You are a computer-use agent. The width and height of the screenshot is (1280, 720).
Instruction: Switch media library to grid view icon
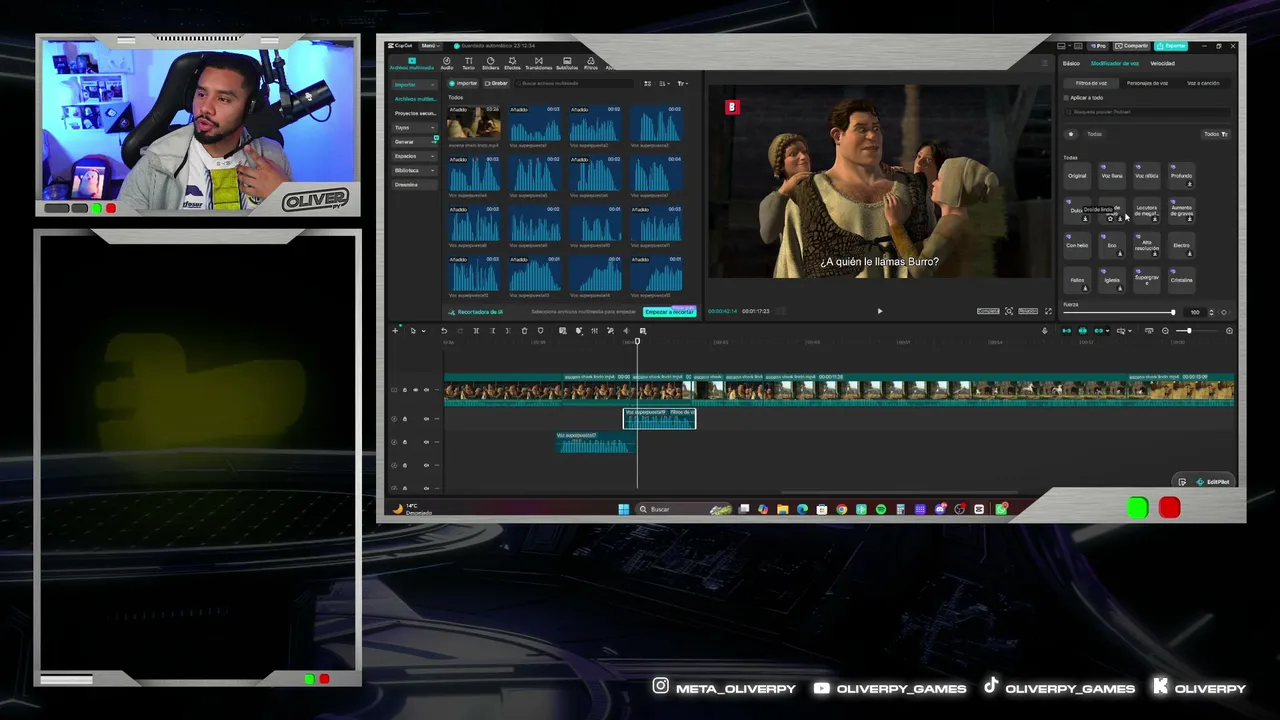[647, 83]
